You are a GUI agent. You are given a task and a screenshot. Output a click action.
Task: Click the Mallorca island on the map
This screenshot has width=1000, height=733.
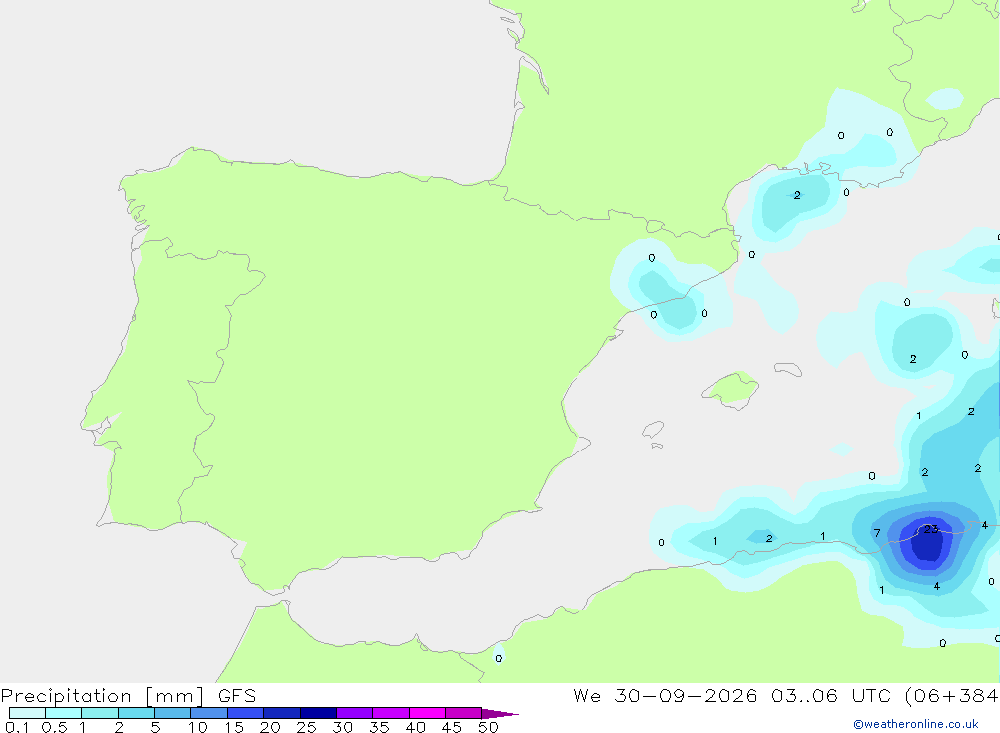731,388
